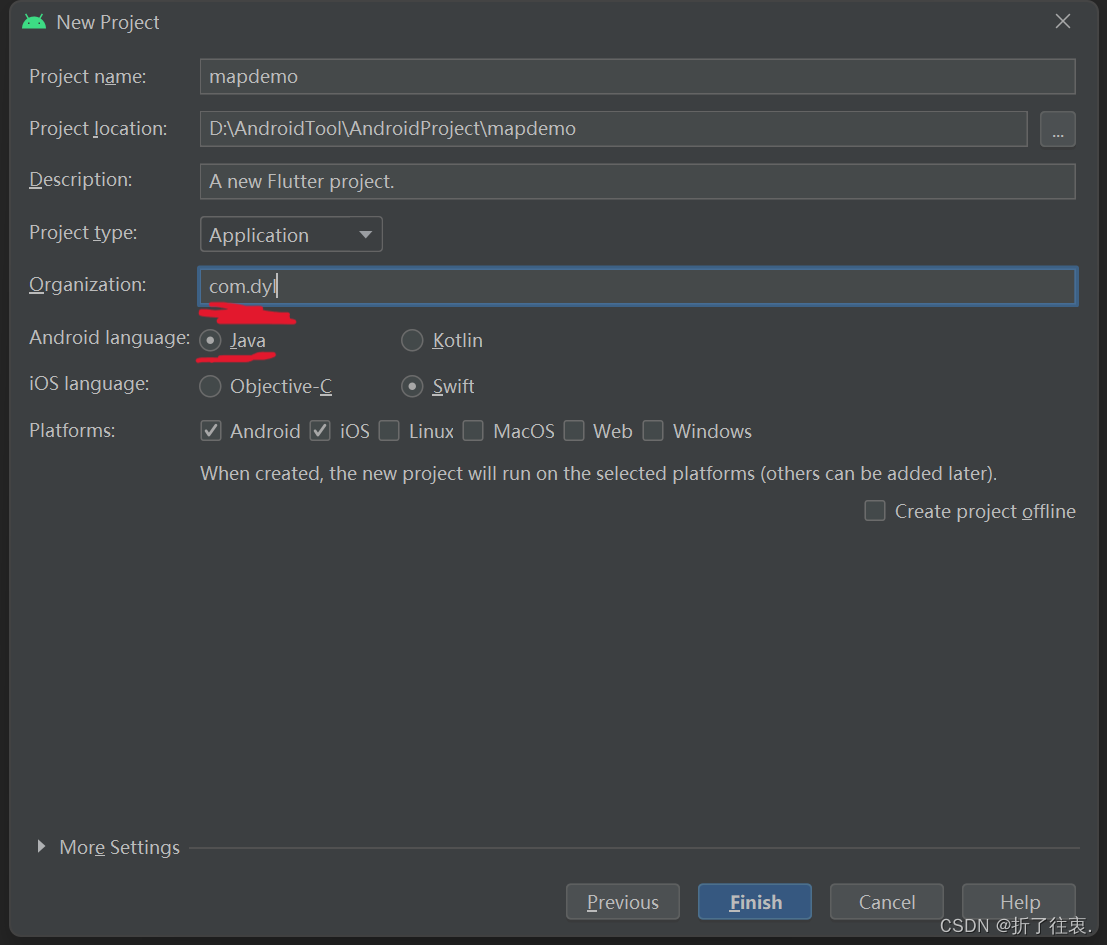
Task: Enable the Linux platform checkbox
Action: click(389, 431)
